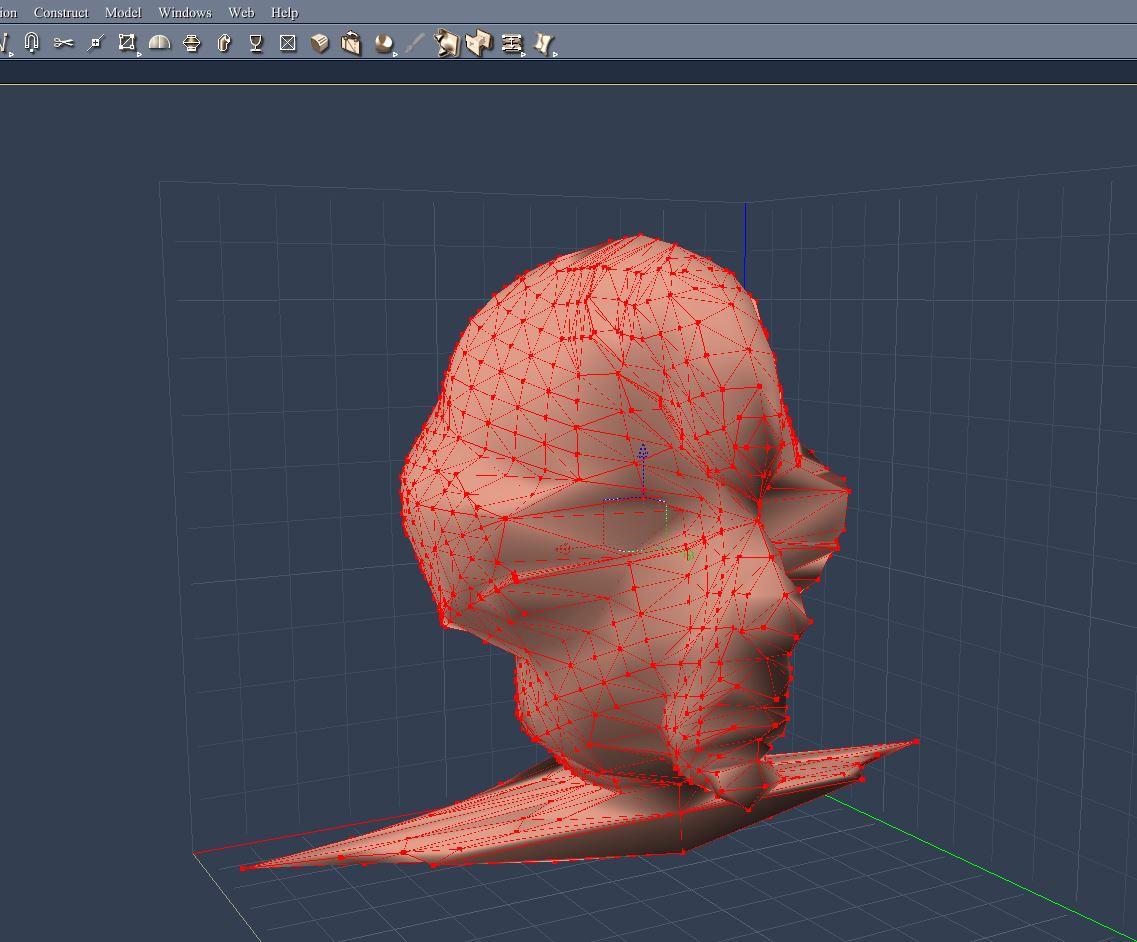Viewport: 1137px width, 942px height.
Task: Select the stacked gold bars tool icon
Action: coord(512,44)
